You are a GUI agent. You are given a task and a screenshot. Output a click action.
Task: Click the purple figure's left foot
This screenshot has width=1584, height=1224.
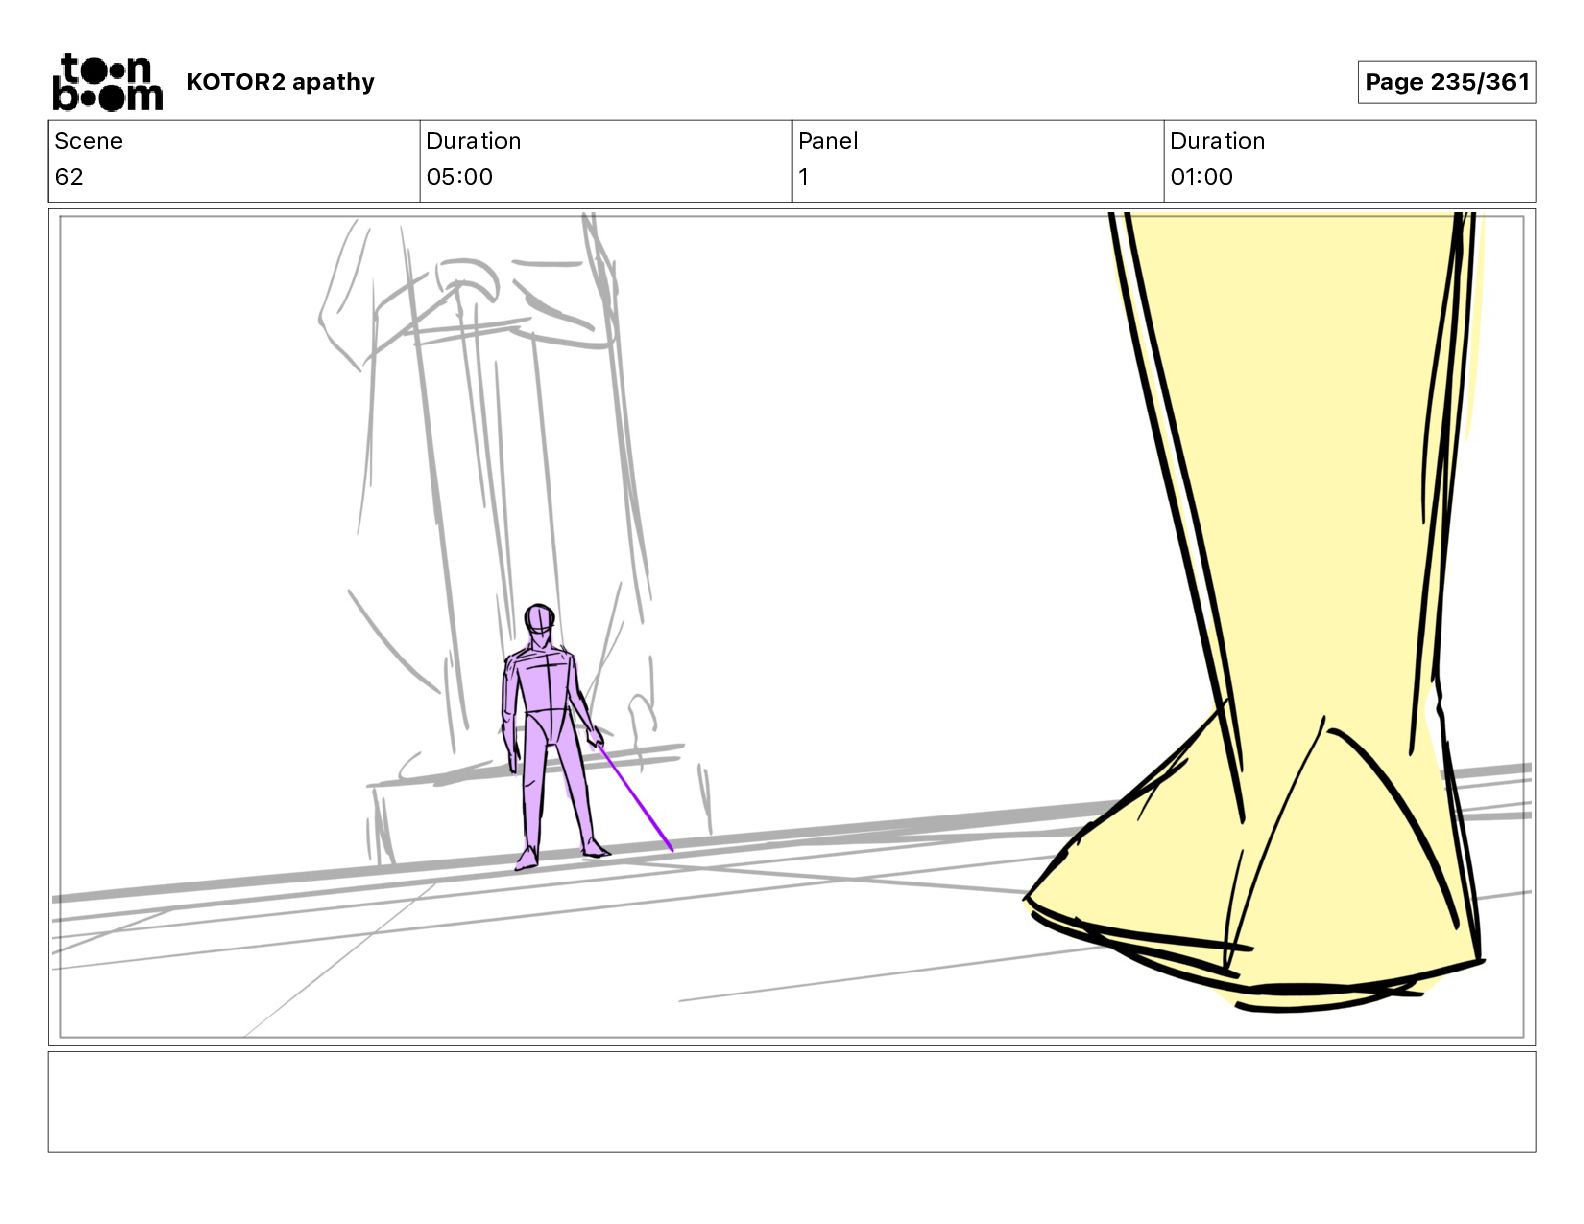click(596, 851)
